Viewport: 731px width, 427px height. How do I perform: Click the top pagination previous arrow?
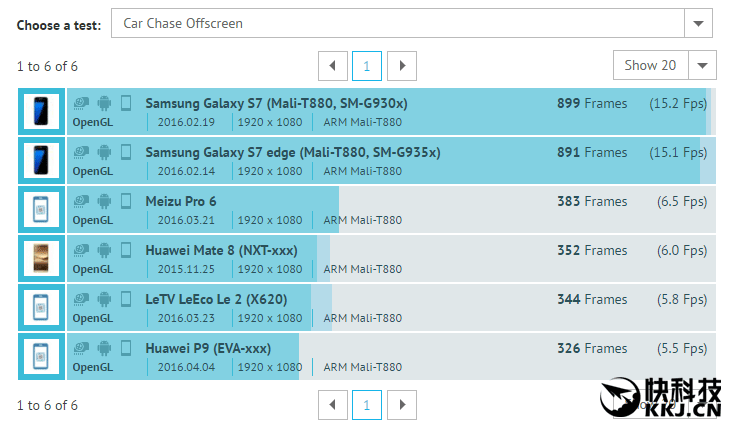333,66
